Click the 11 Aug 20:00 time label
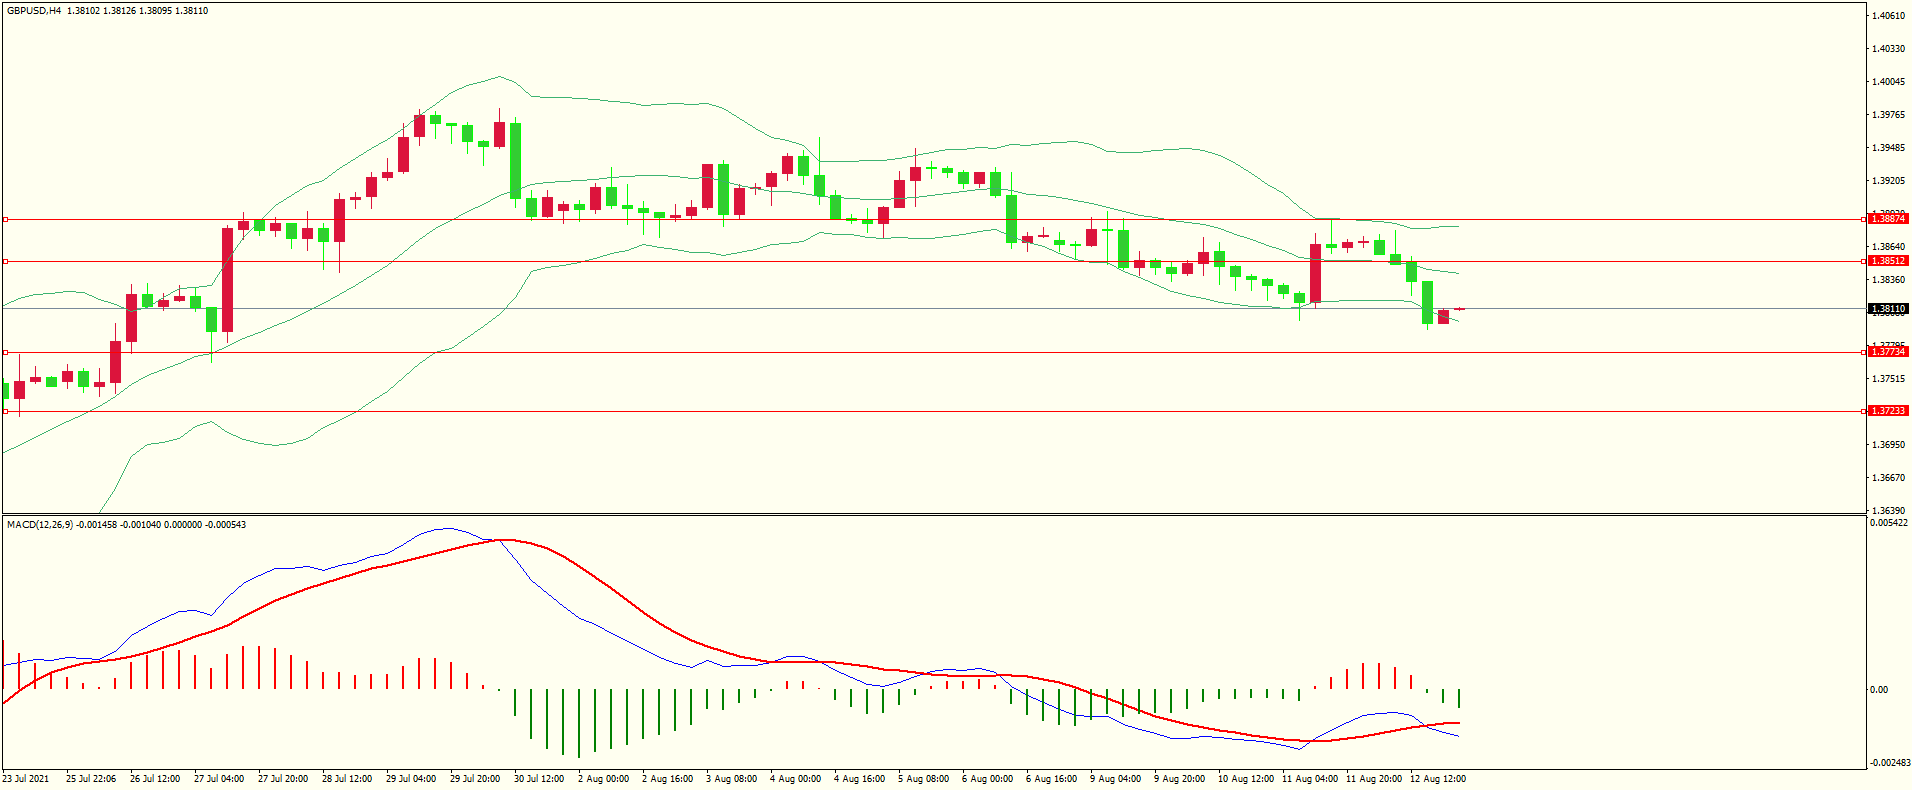Image resolution: width=1912 pixels, height=790 pixels. tap(1374, 779)
